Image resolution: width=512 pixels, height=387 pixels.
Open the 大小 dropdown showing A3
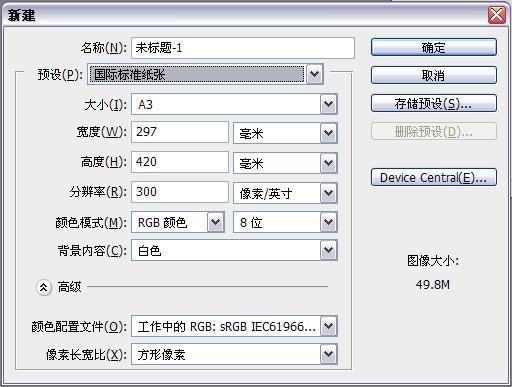point(234,104)
